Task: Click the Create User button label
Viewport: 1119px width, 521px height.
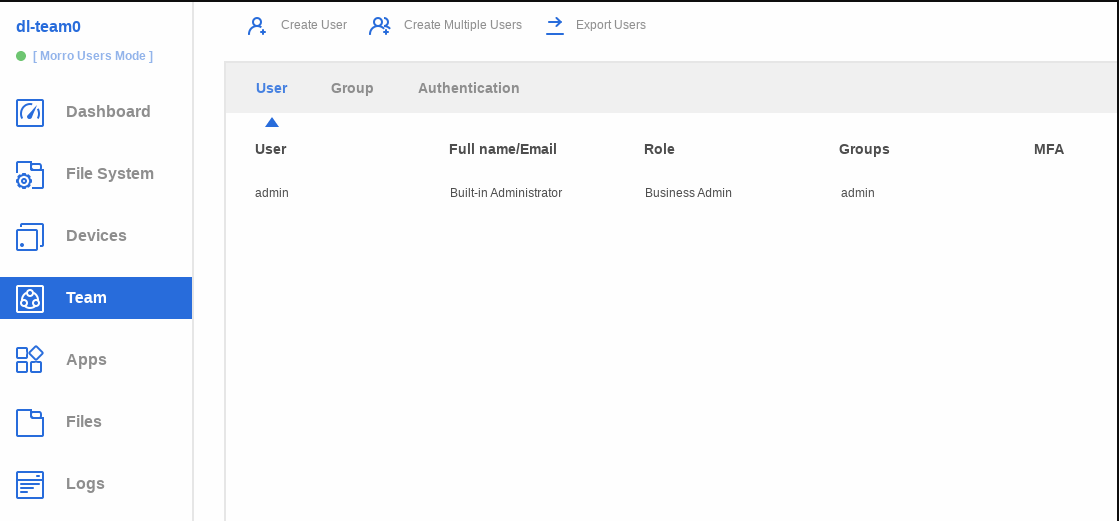Action: coord(314,25)
